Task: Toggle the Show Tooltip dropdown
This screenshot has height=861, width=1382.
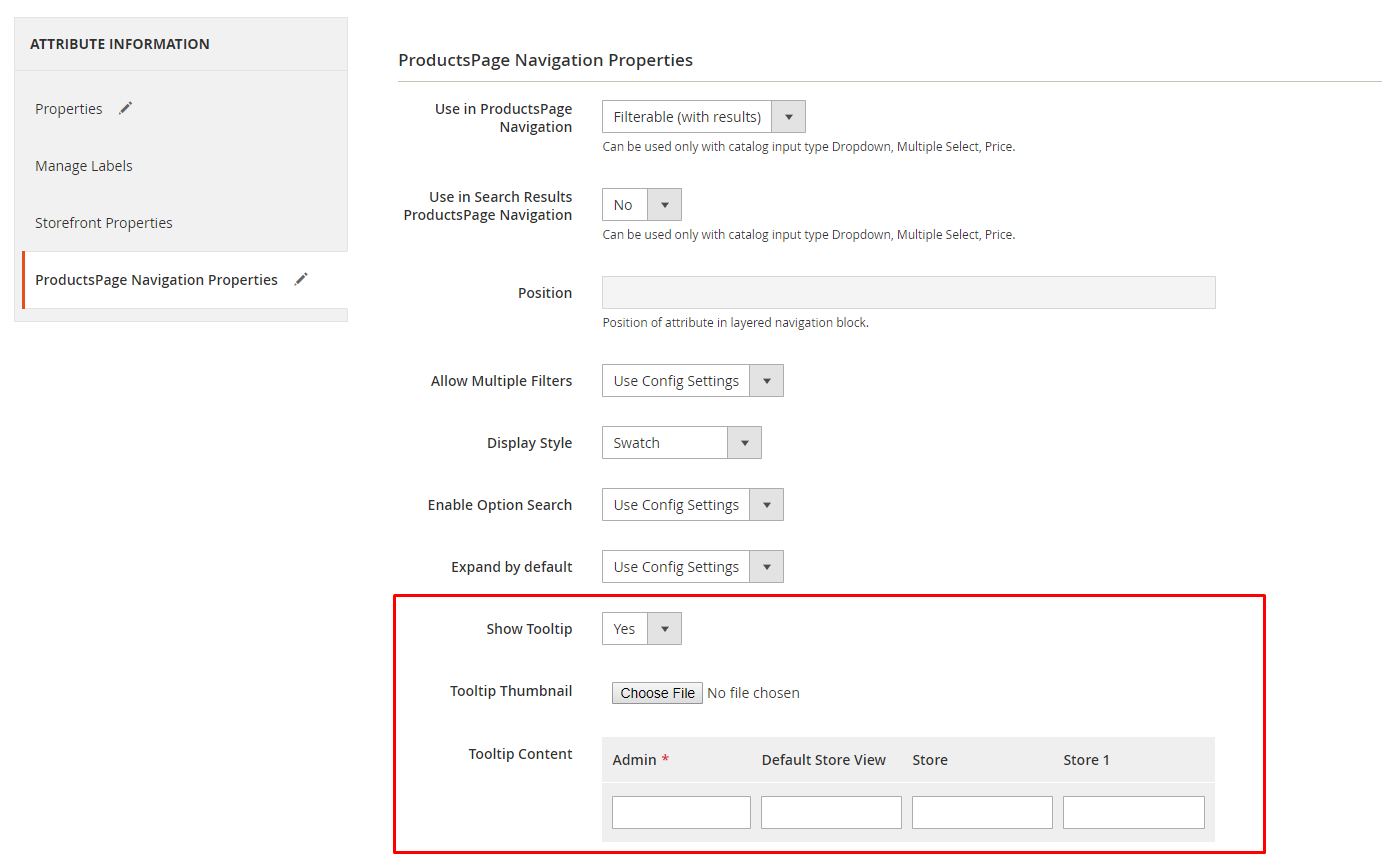Action: point(641,629)
